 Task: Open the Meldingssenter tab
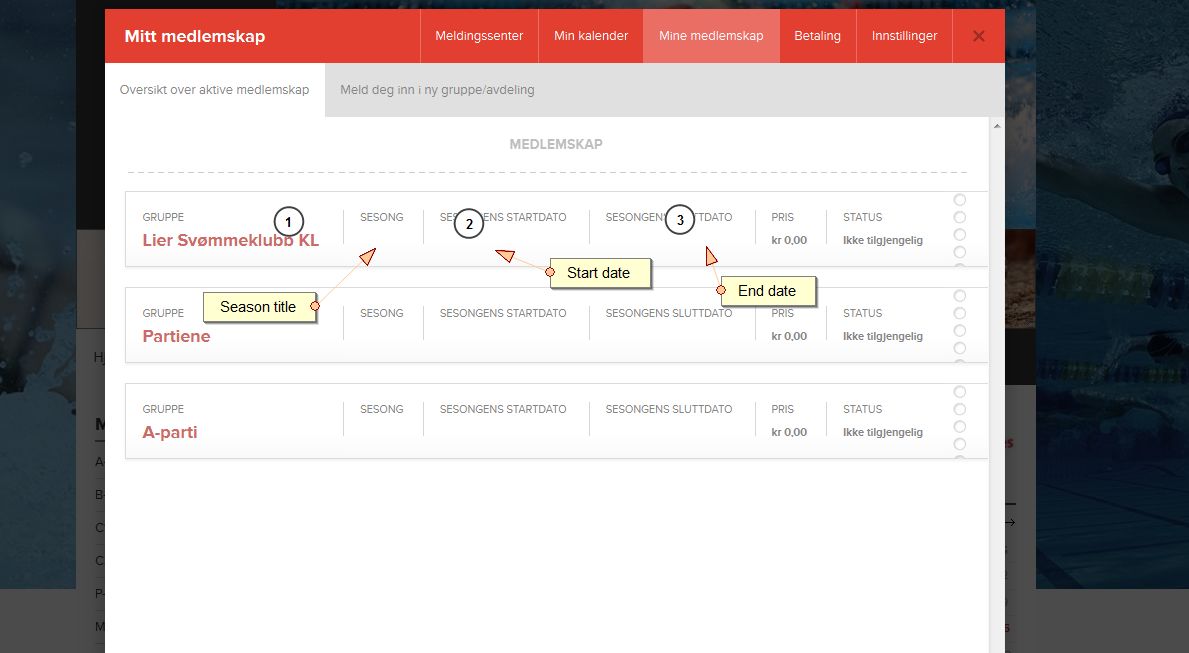[478, 36]
